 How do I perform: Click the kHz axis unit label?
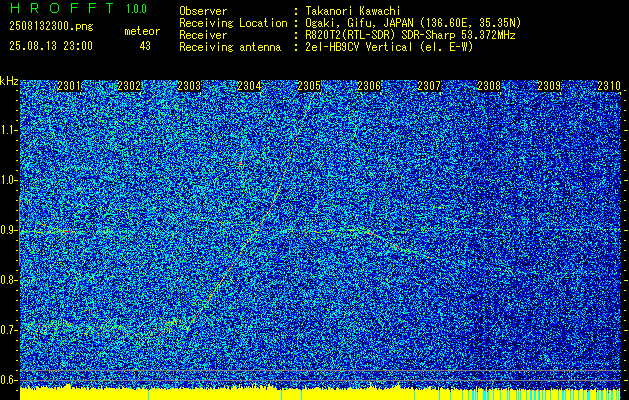pyautogui.click(x=9, y=81)
